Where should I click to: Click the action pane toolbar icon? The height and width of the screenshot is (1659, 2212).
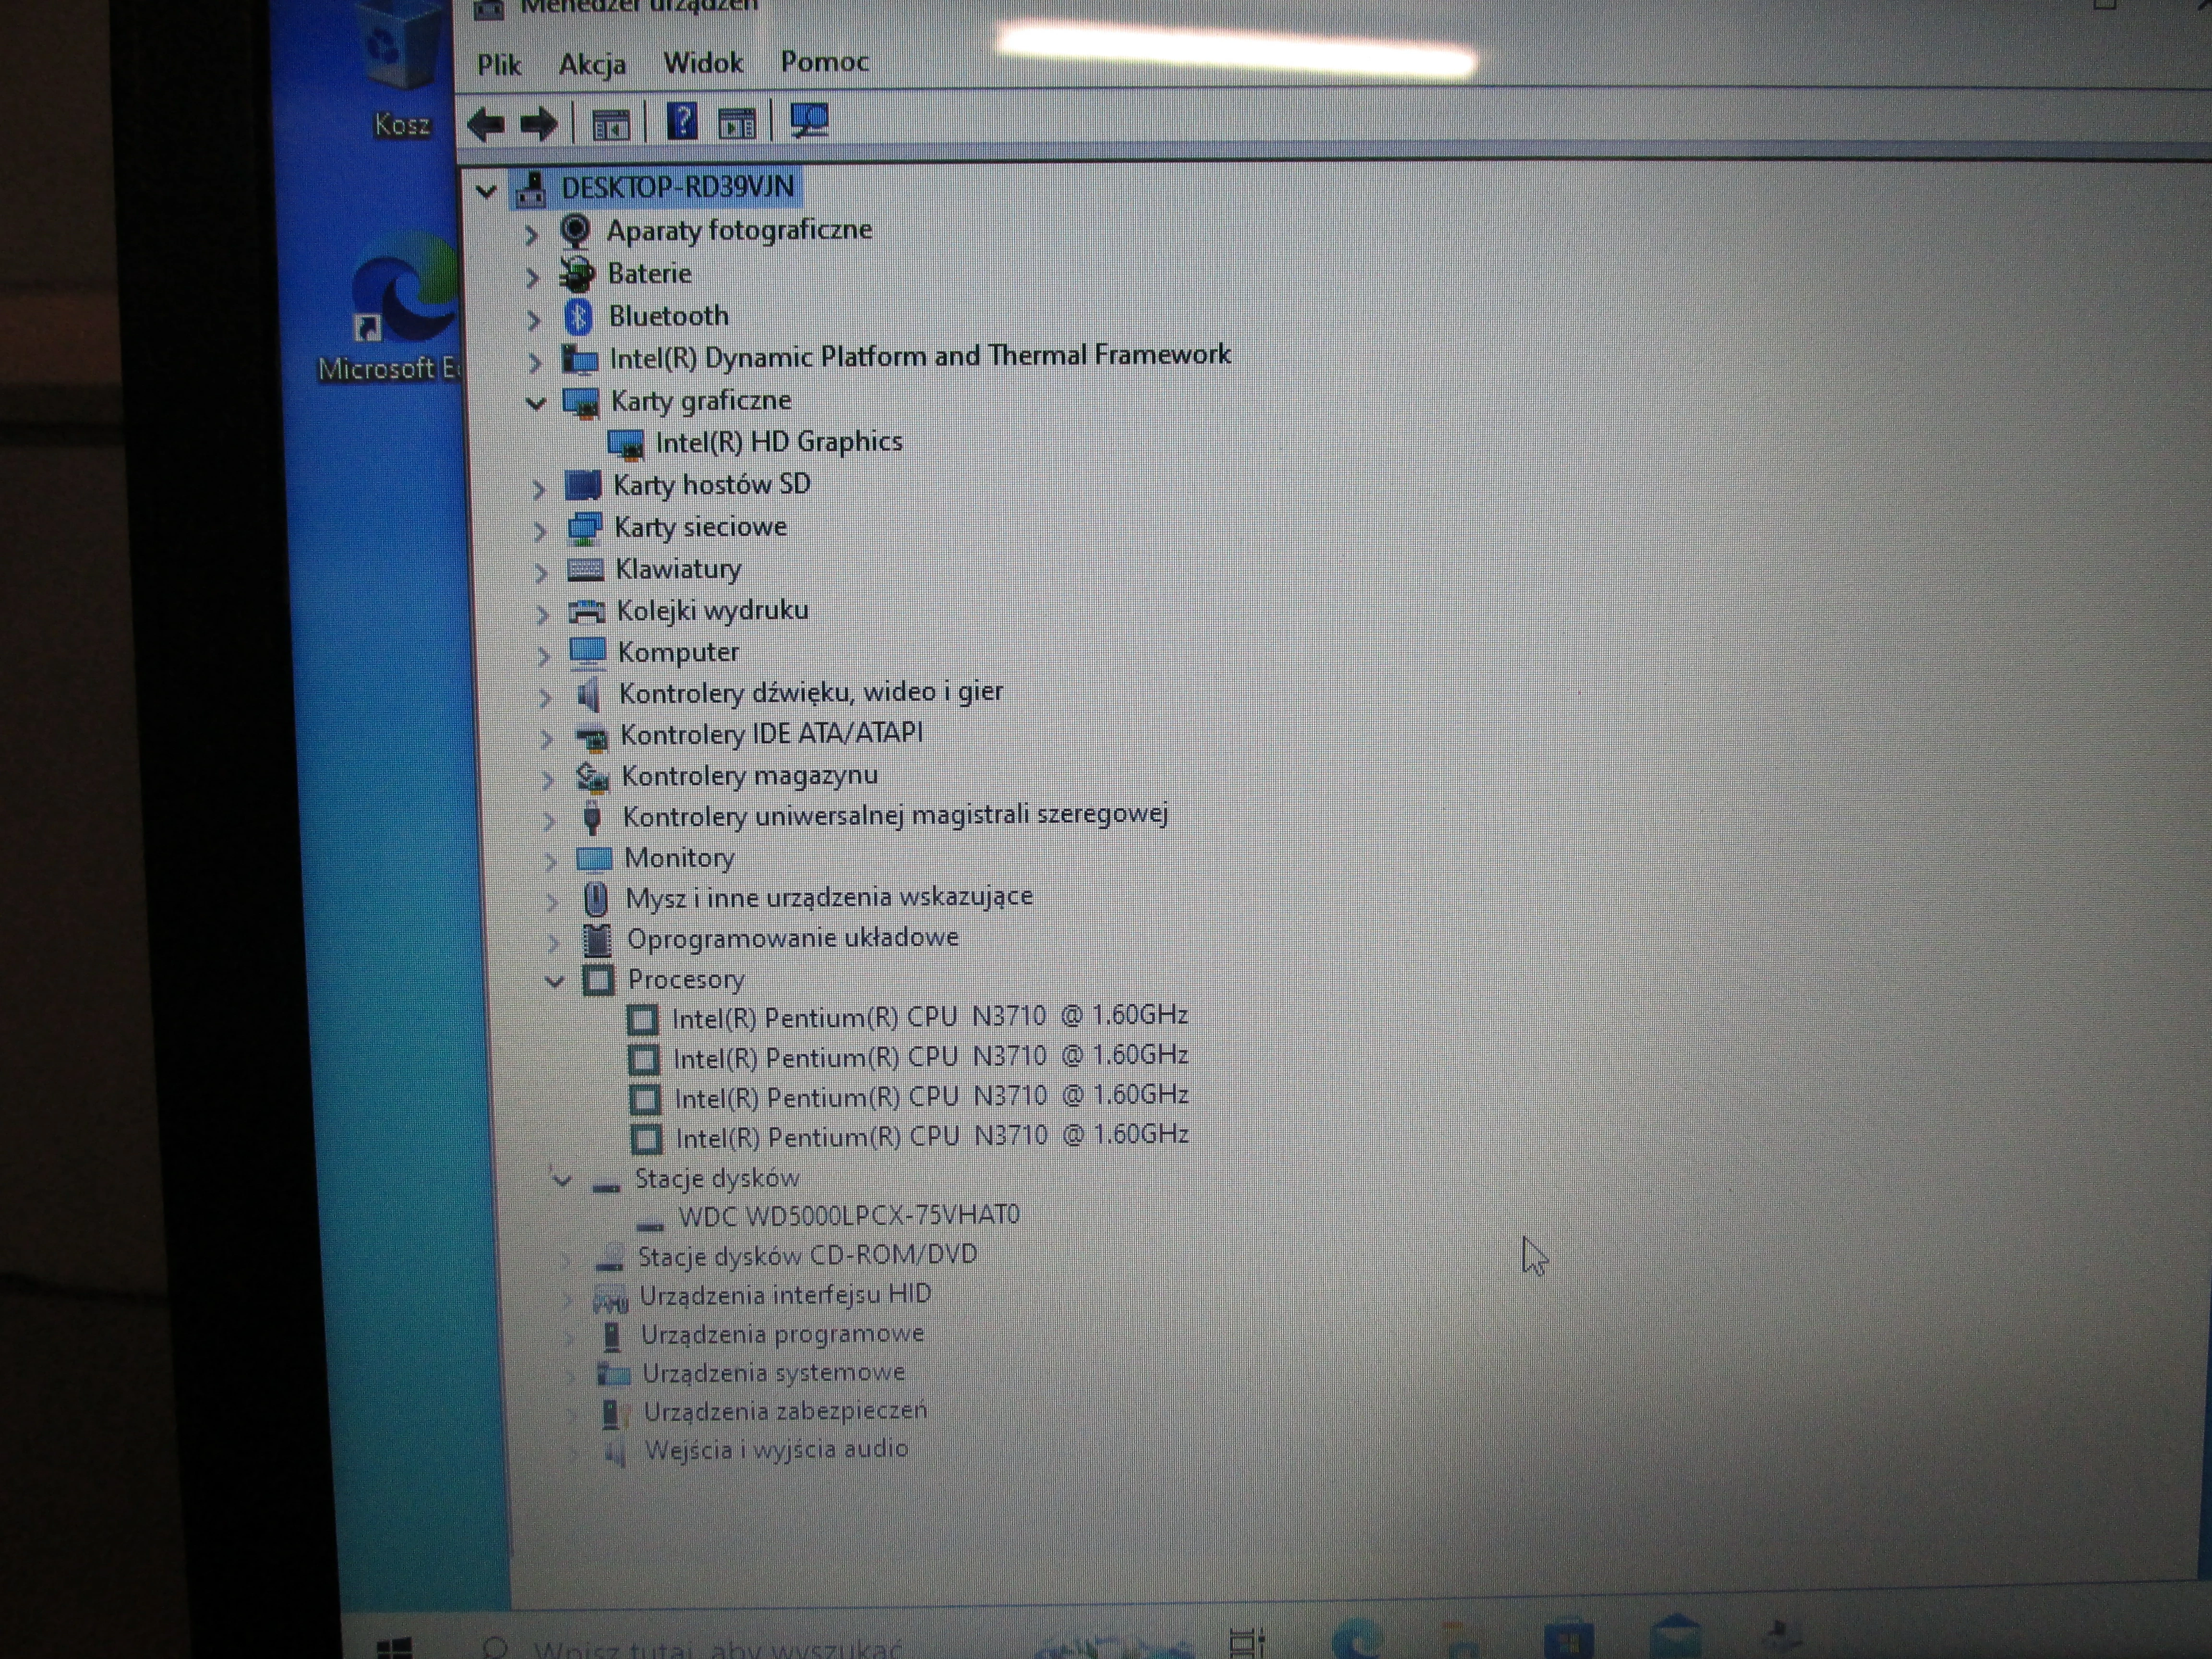pos(737,124)
